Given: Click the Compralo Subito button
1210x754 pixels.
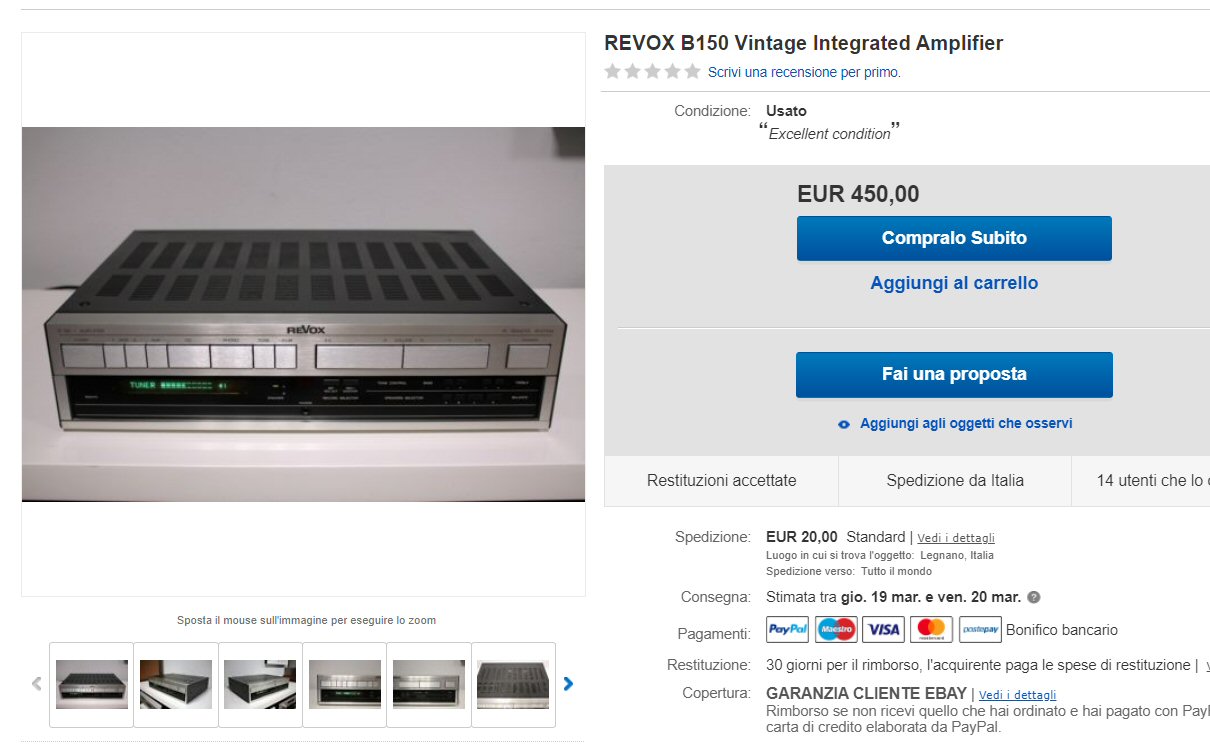Looking at the screenshot, I should pyautogui.click(x=954, y=238).
